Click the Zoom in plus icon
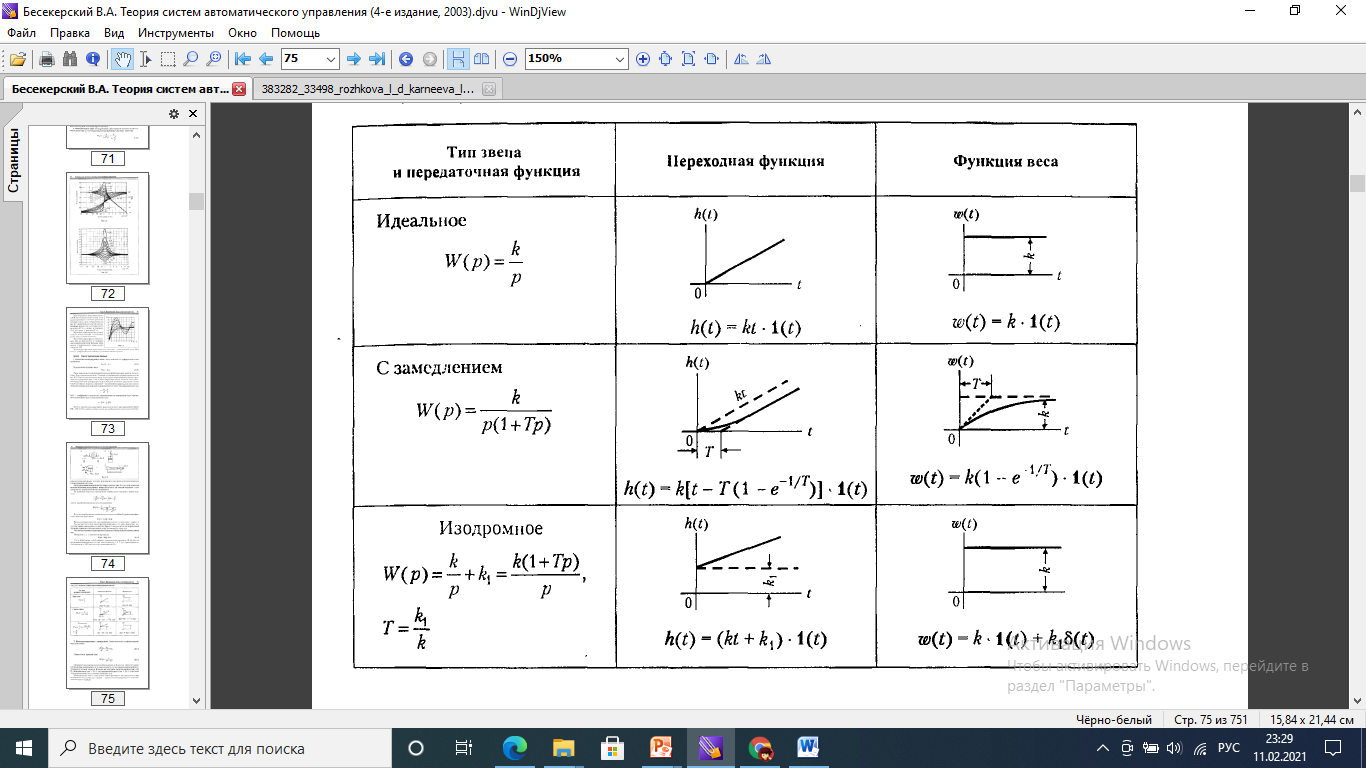This screenshot has width=1366, height=768. (643, 59)
